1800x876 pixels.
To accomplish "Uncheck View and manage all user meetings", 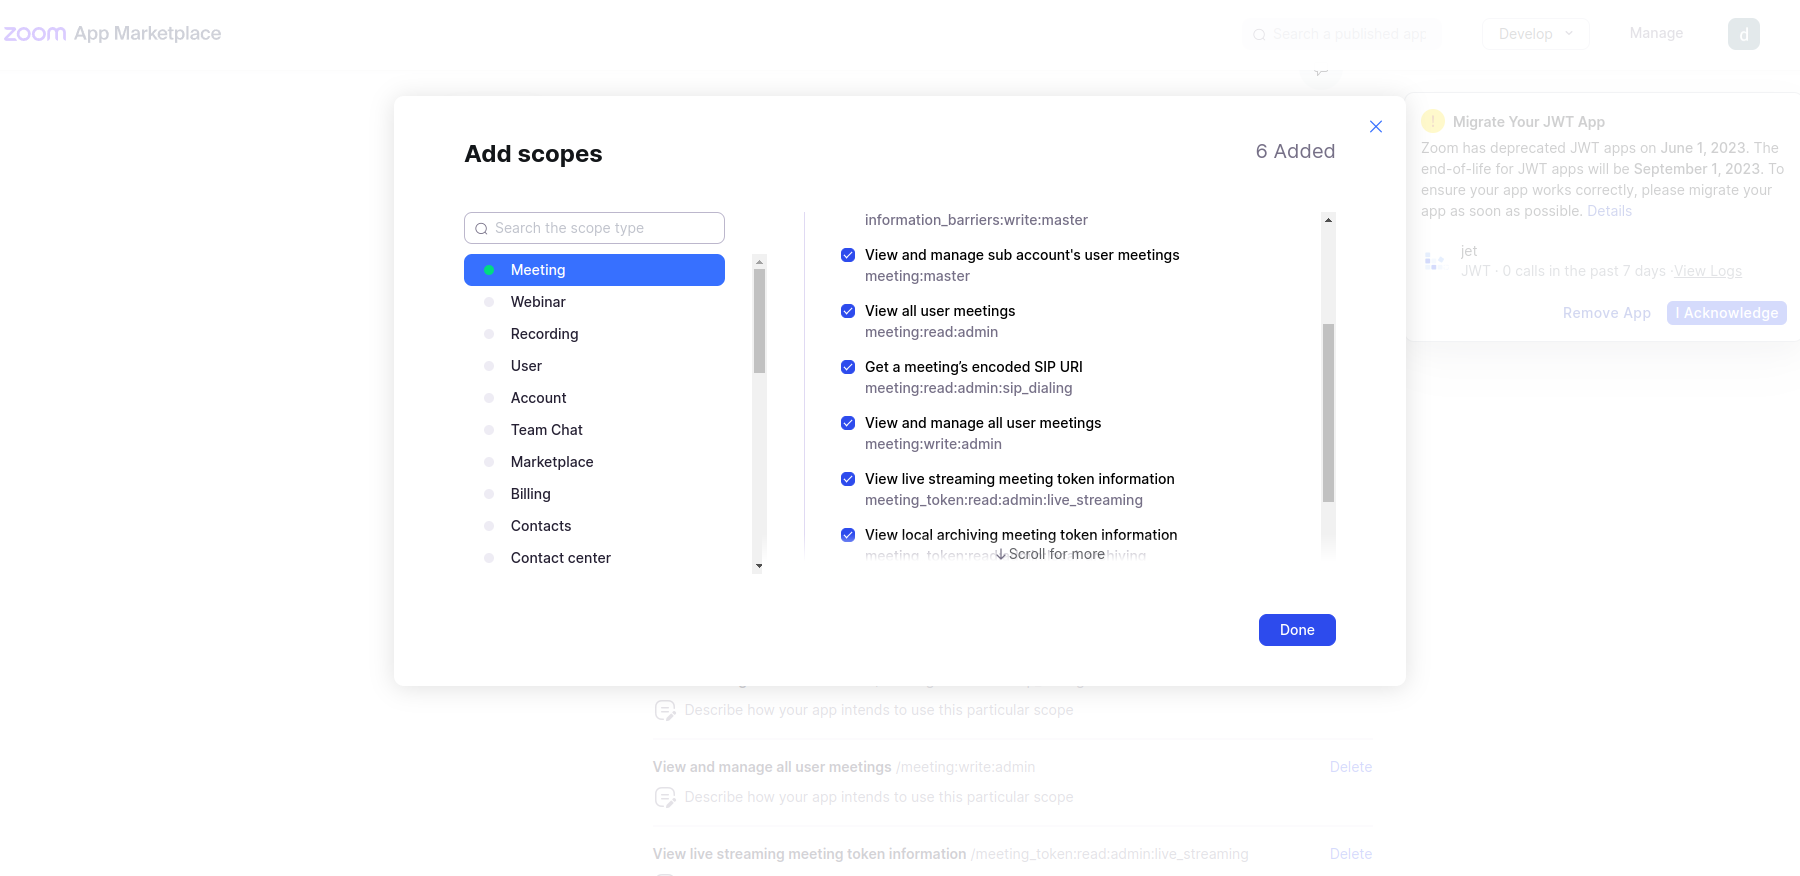I will click(x=848, y=423).
